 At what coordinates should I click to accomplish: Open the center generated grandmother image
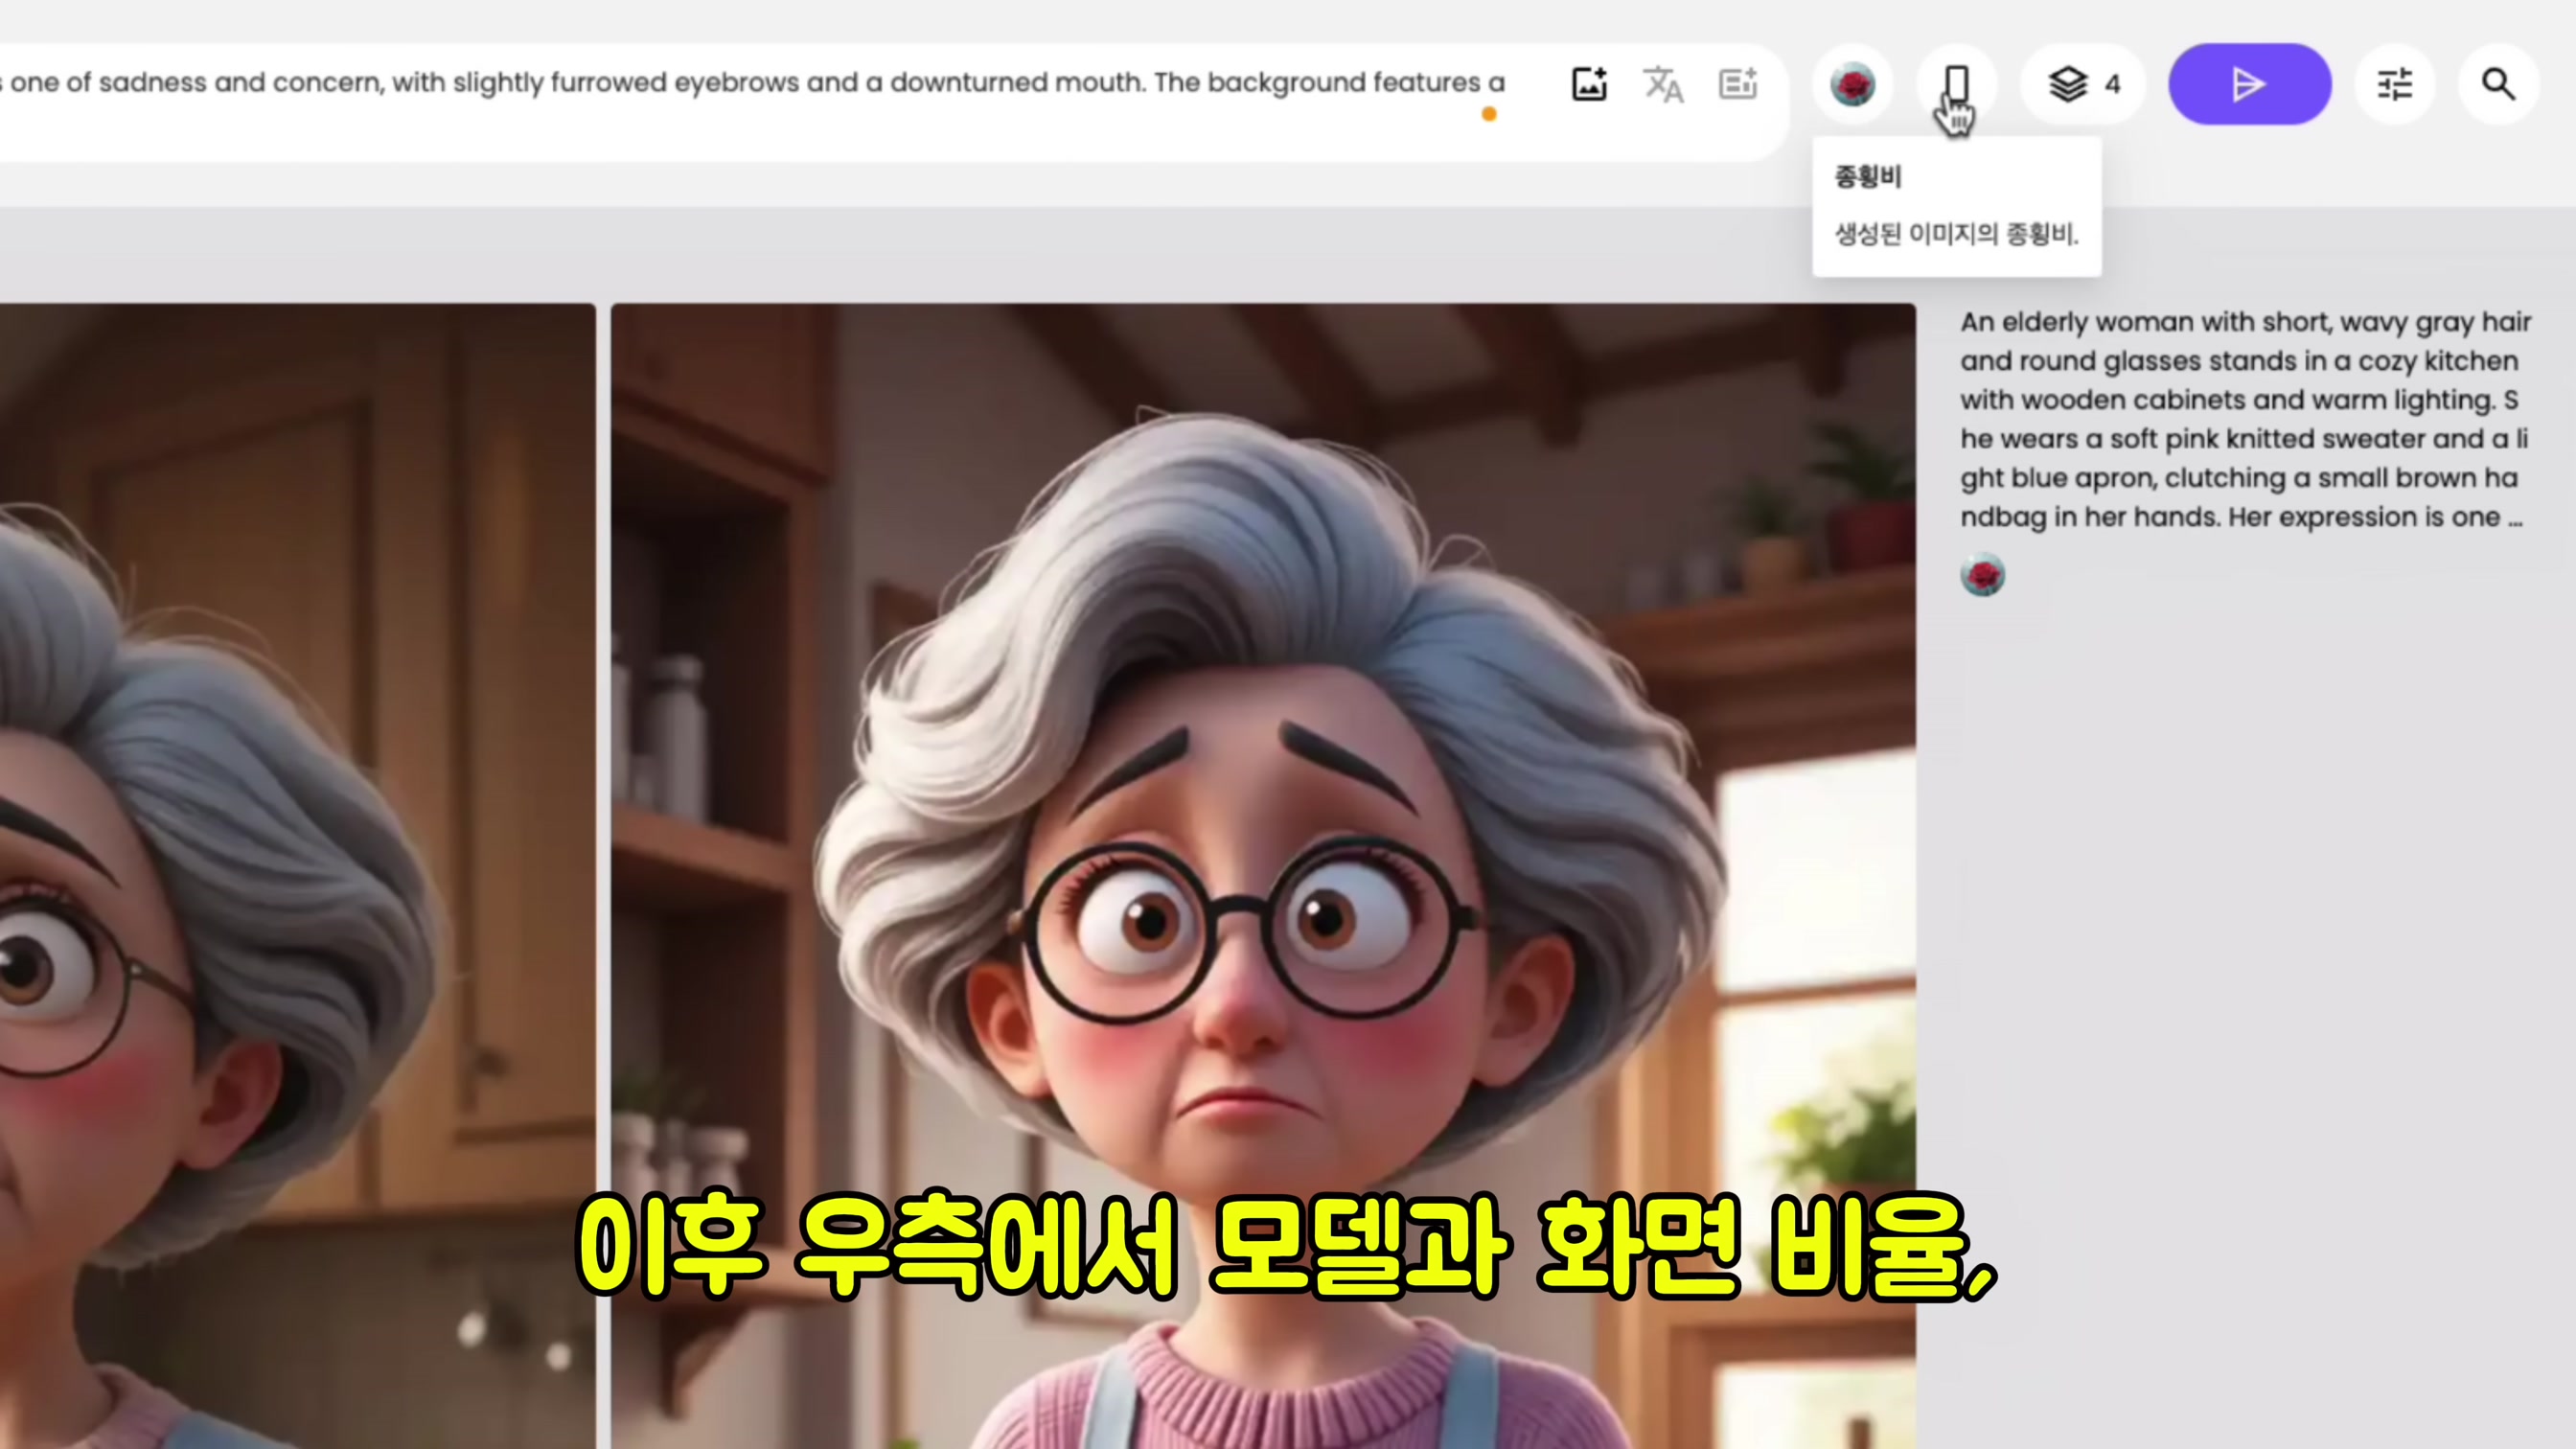coord(1263,876)
